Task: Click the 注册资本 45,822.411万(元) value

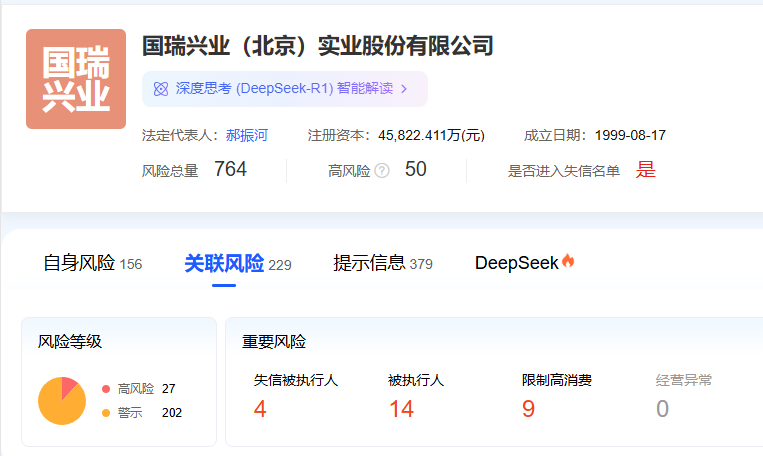Action: tap(432, 135)
